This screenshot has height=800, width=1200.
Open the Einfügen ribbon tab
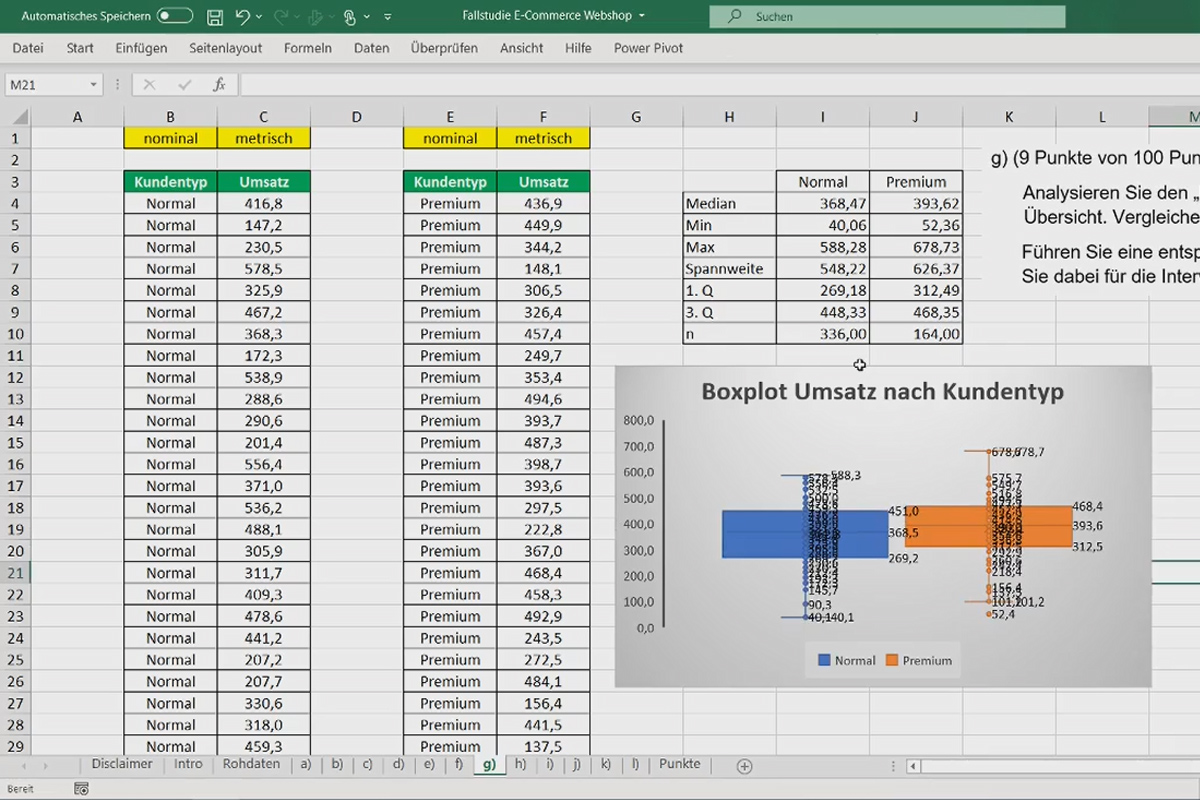click(141, 47)
